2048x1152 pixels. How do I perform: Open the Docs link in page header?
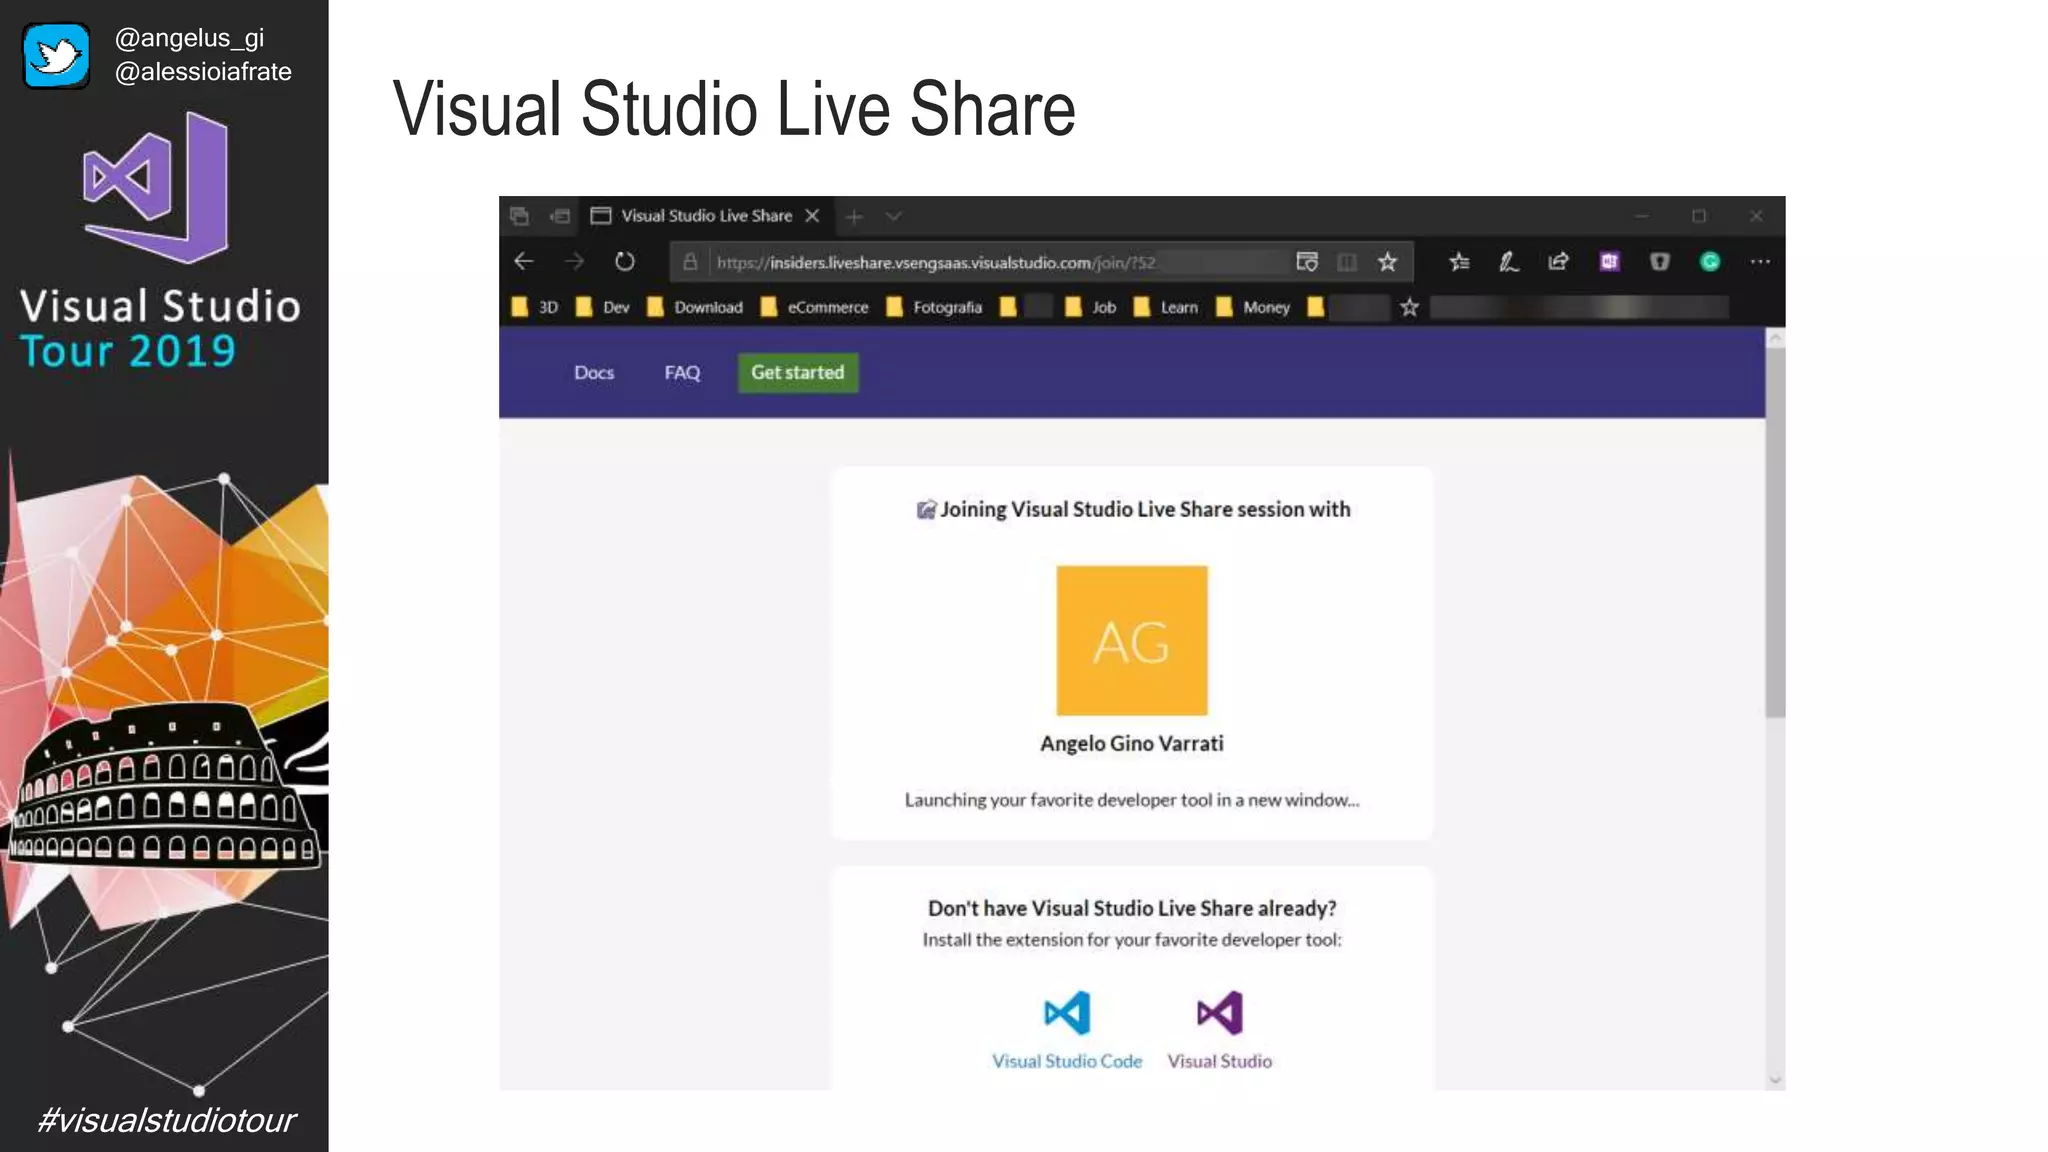[594, 373]
